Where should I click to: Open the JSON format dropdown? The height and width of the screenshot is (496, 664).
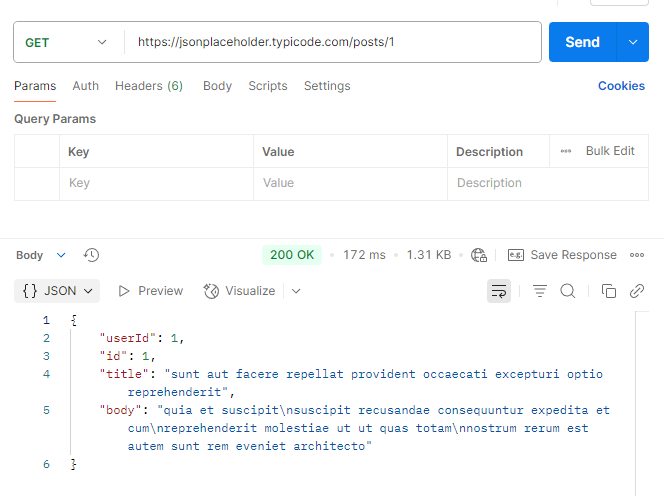pos(57,291)
